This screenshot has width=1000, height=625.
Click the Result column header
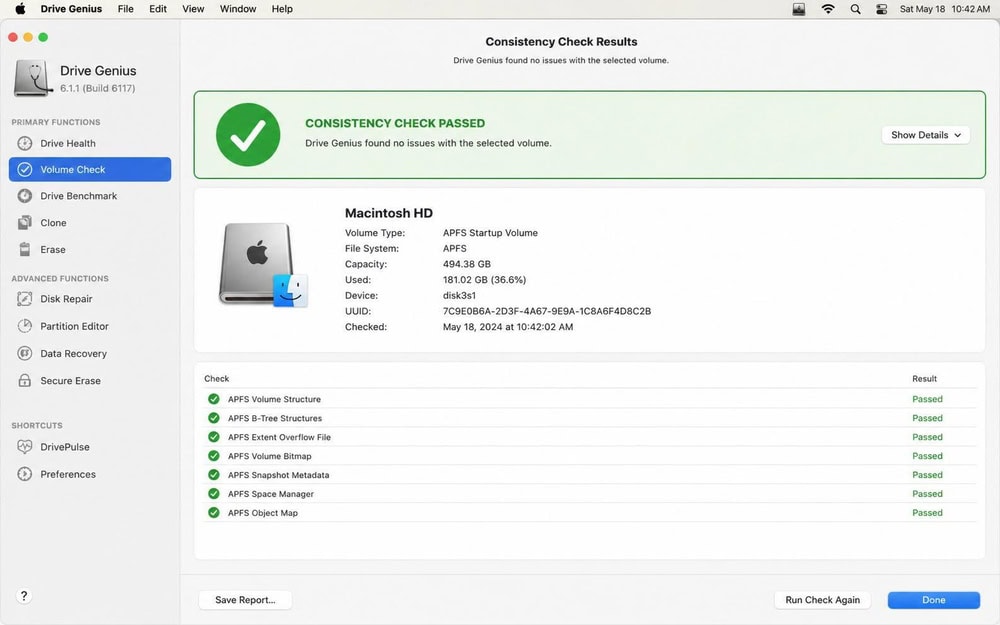tap(924, 378)
